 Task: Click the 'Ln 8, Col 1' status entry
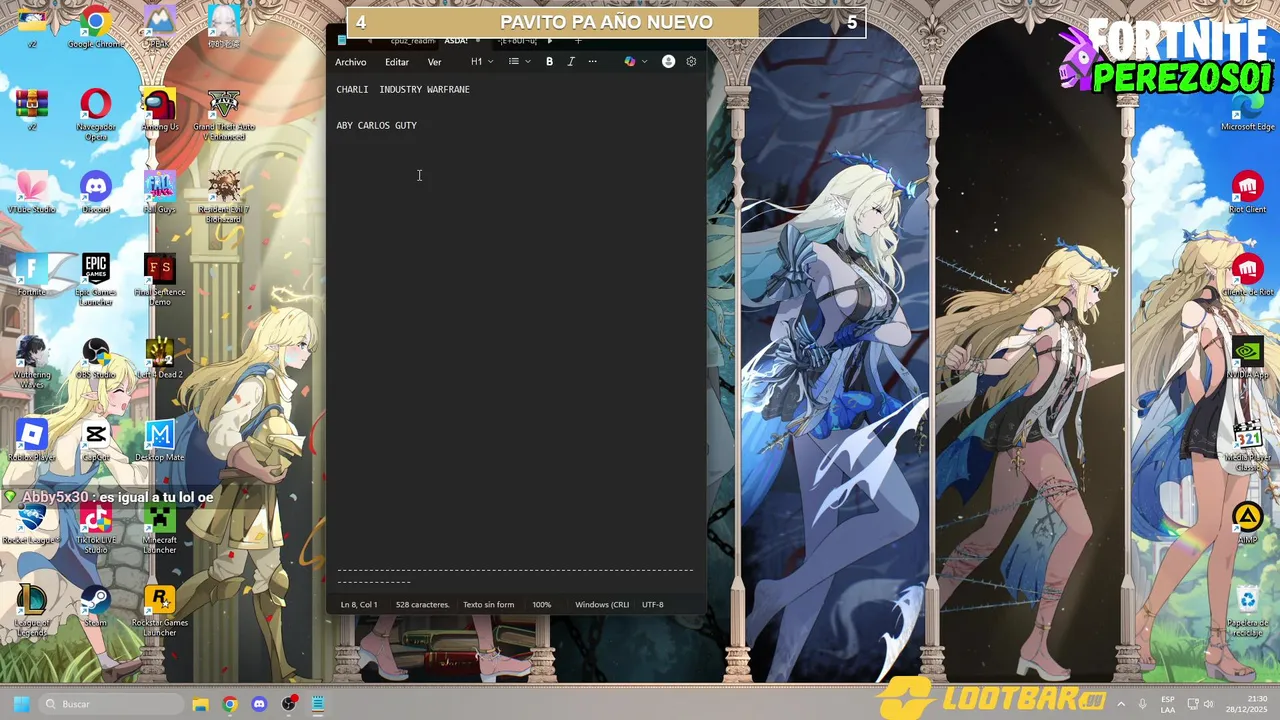click(359, 604)
